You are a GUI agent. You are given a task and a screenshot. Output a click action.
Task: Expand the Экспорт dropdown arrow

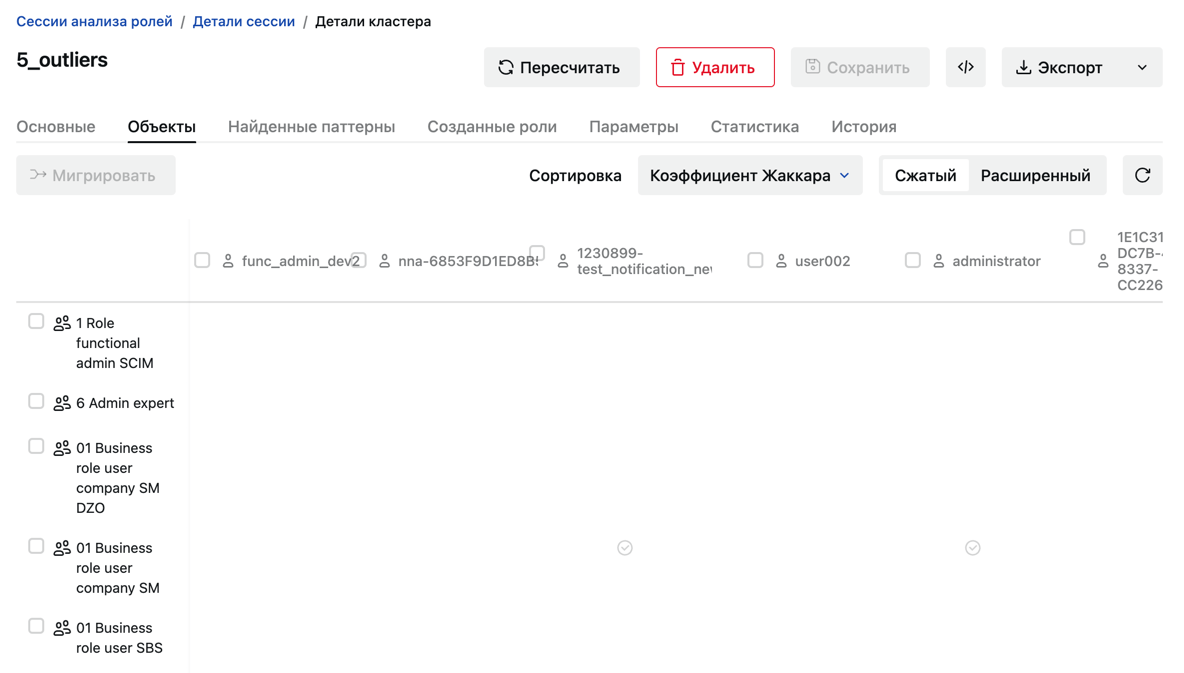click(1142, 67)
